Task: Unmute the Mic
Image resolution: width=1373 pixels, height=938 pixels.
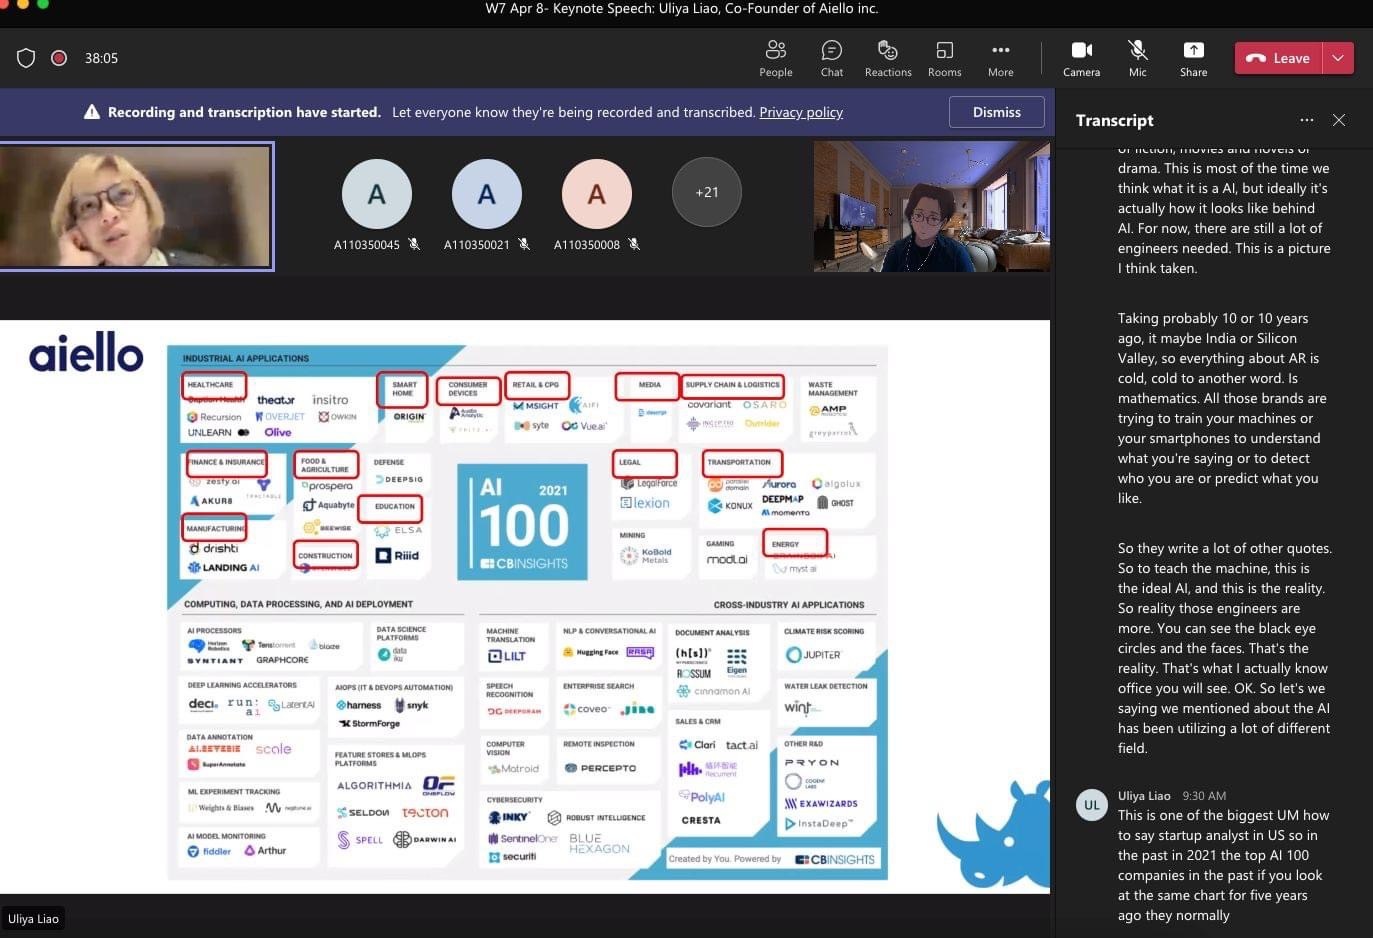Action: 1137,58
